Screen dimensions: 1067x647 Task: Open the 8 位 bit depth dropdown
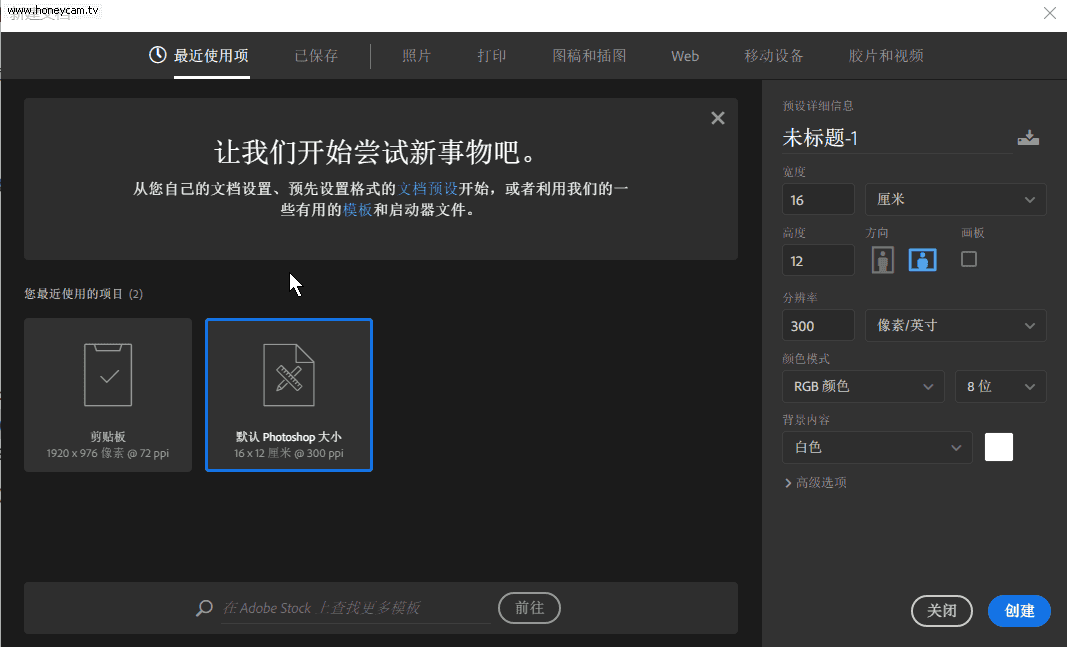coord(1000,386)
